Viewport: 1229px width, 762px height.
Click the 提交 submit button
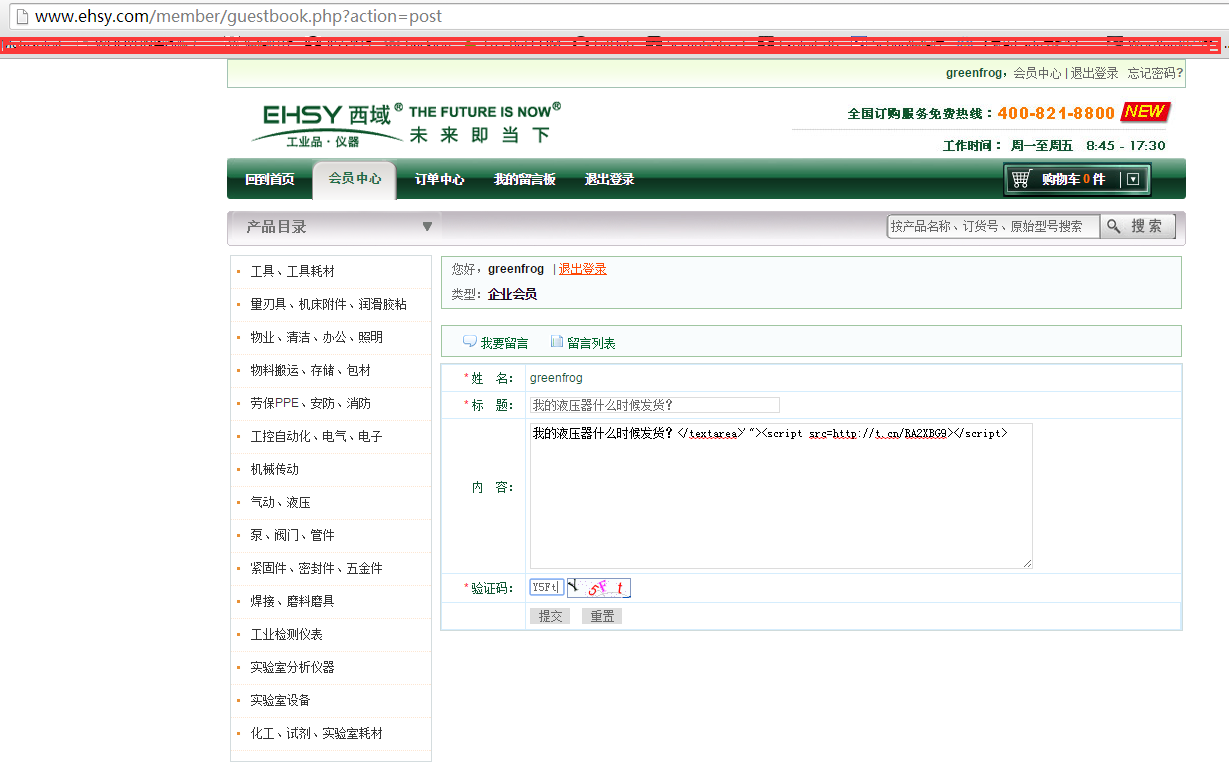pos(550,616)
